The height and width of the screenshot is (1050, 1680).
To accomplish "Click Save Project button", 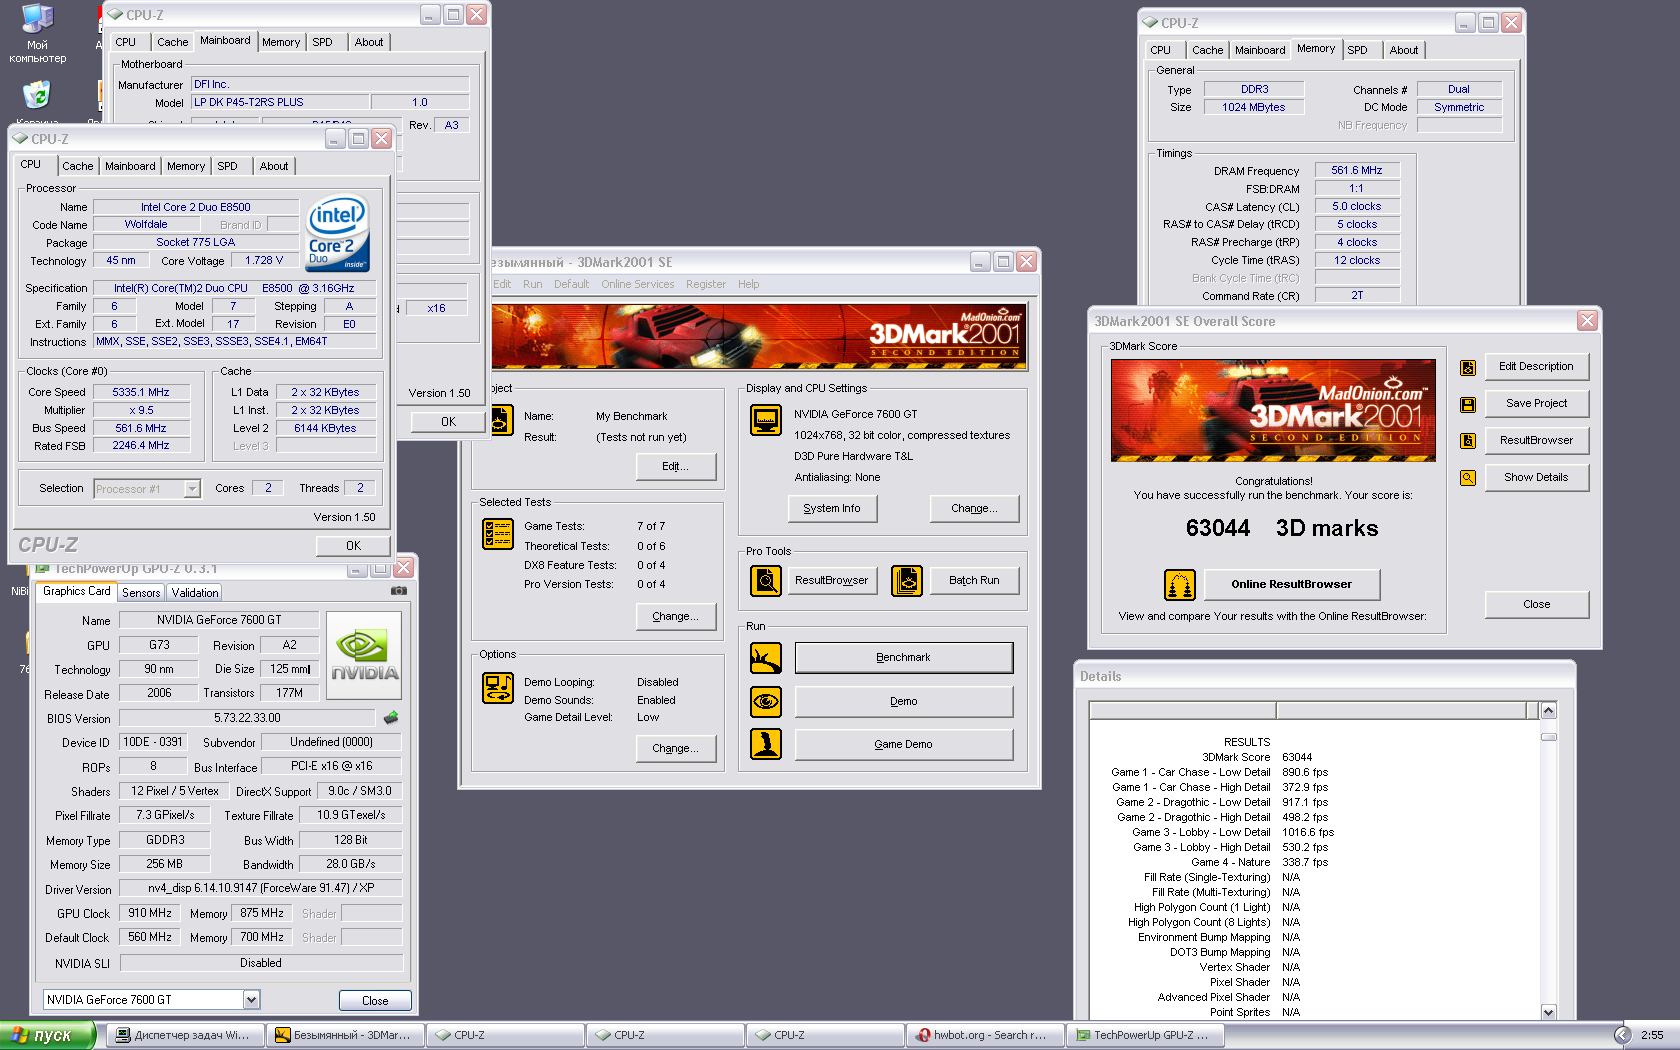I will click(1537, 403).
